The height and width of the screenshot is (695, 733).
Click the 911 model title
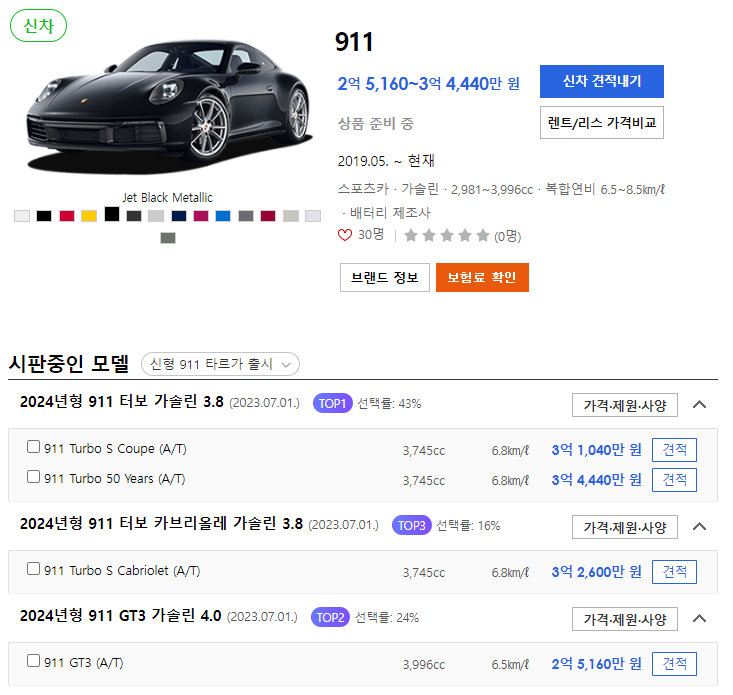pyautogui.click(x=354, y=42)
